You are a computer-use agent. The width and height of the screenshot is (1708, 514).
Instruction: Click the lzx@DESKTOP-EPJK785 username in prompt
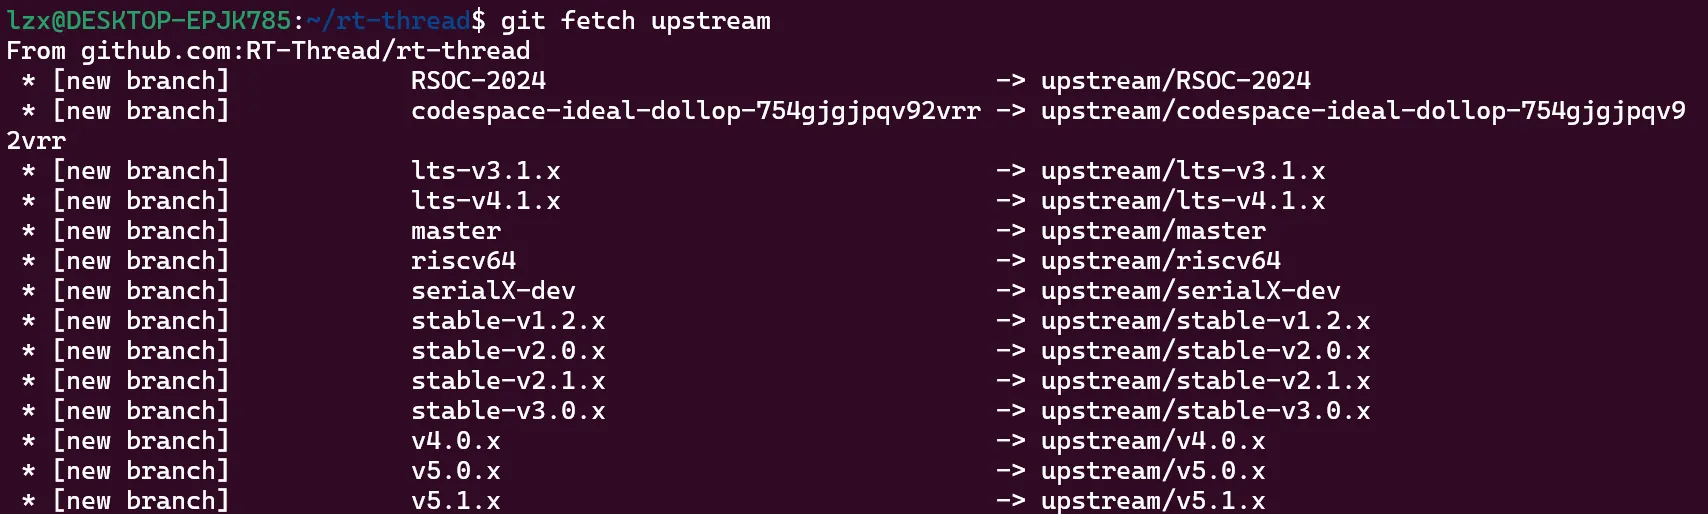click(149, 21)
